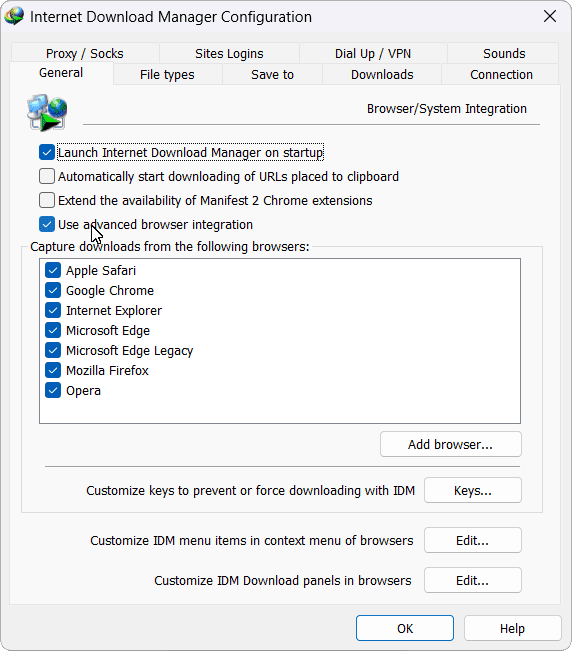Click the Browser/System Integration globe icon
The height and width of the screenshot is (651, 572).
[x=47, y=112]
